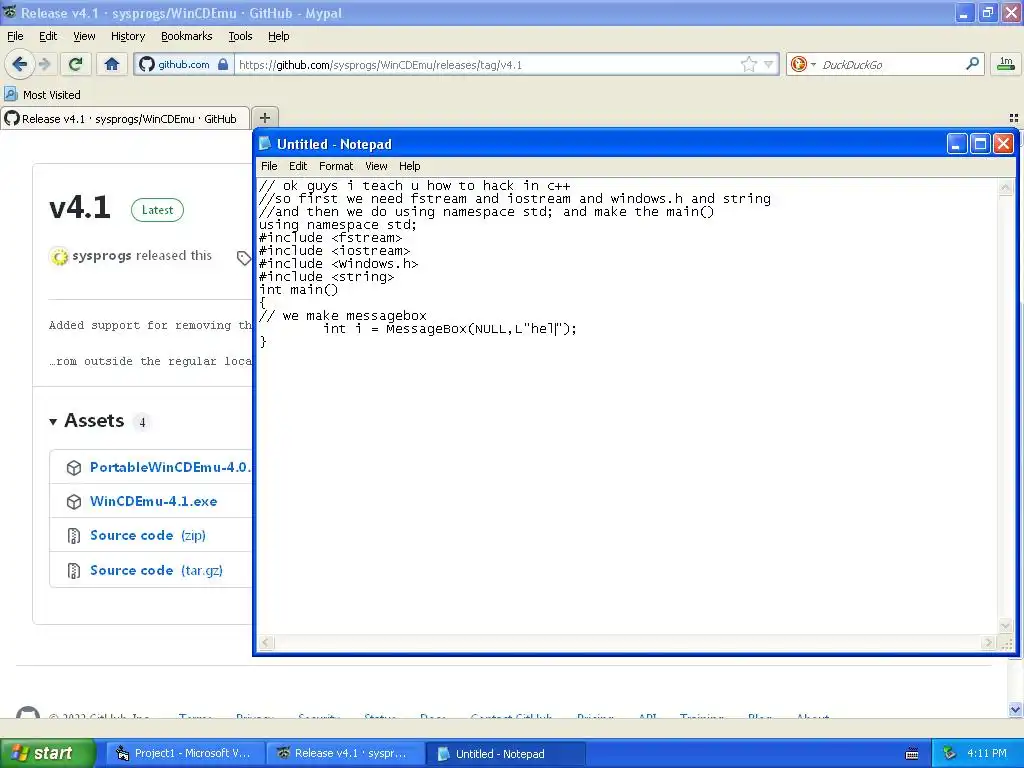The width and height of the screenshot is (1024, 768).
Task: Bookmark this page with the star icon
Action: [748, 64]
